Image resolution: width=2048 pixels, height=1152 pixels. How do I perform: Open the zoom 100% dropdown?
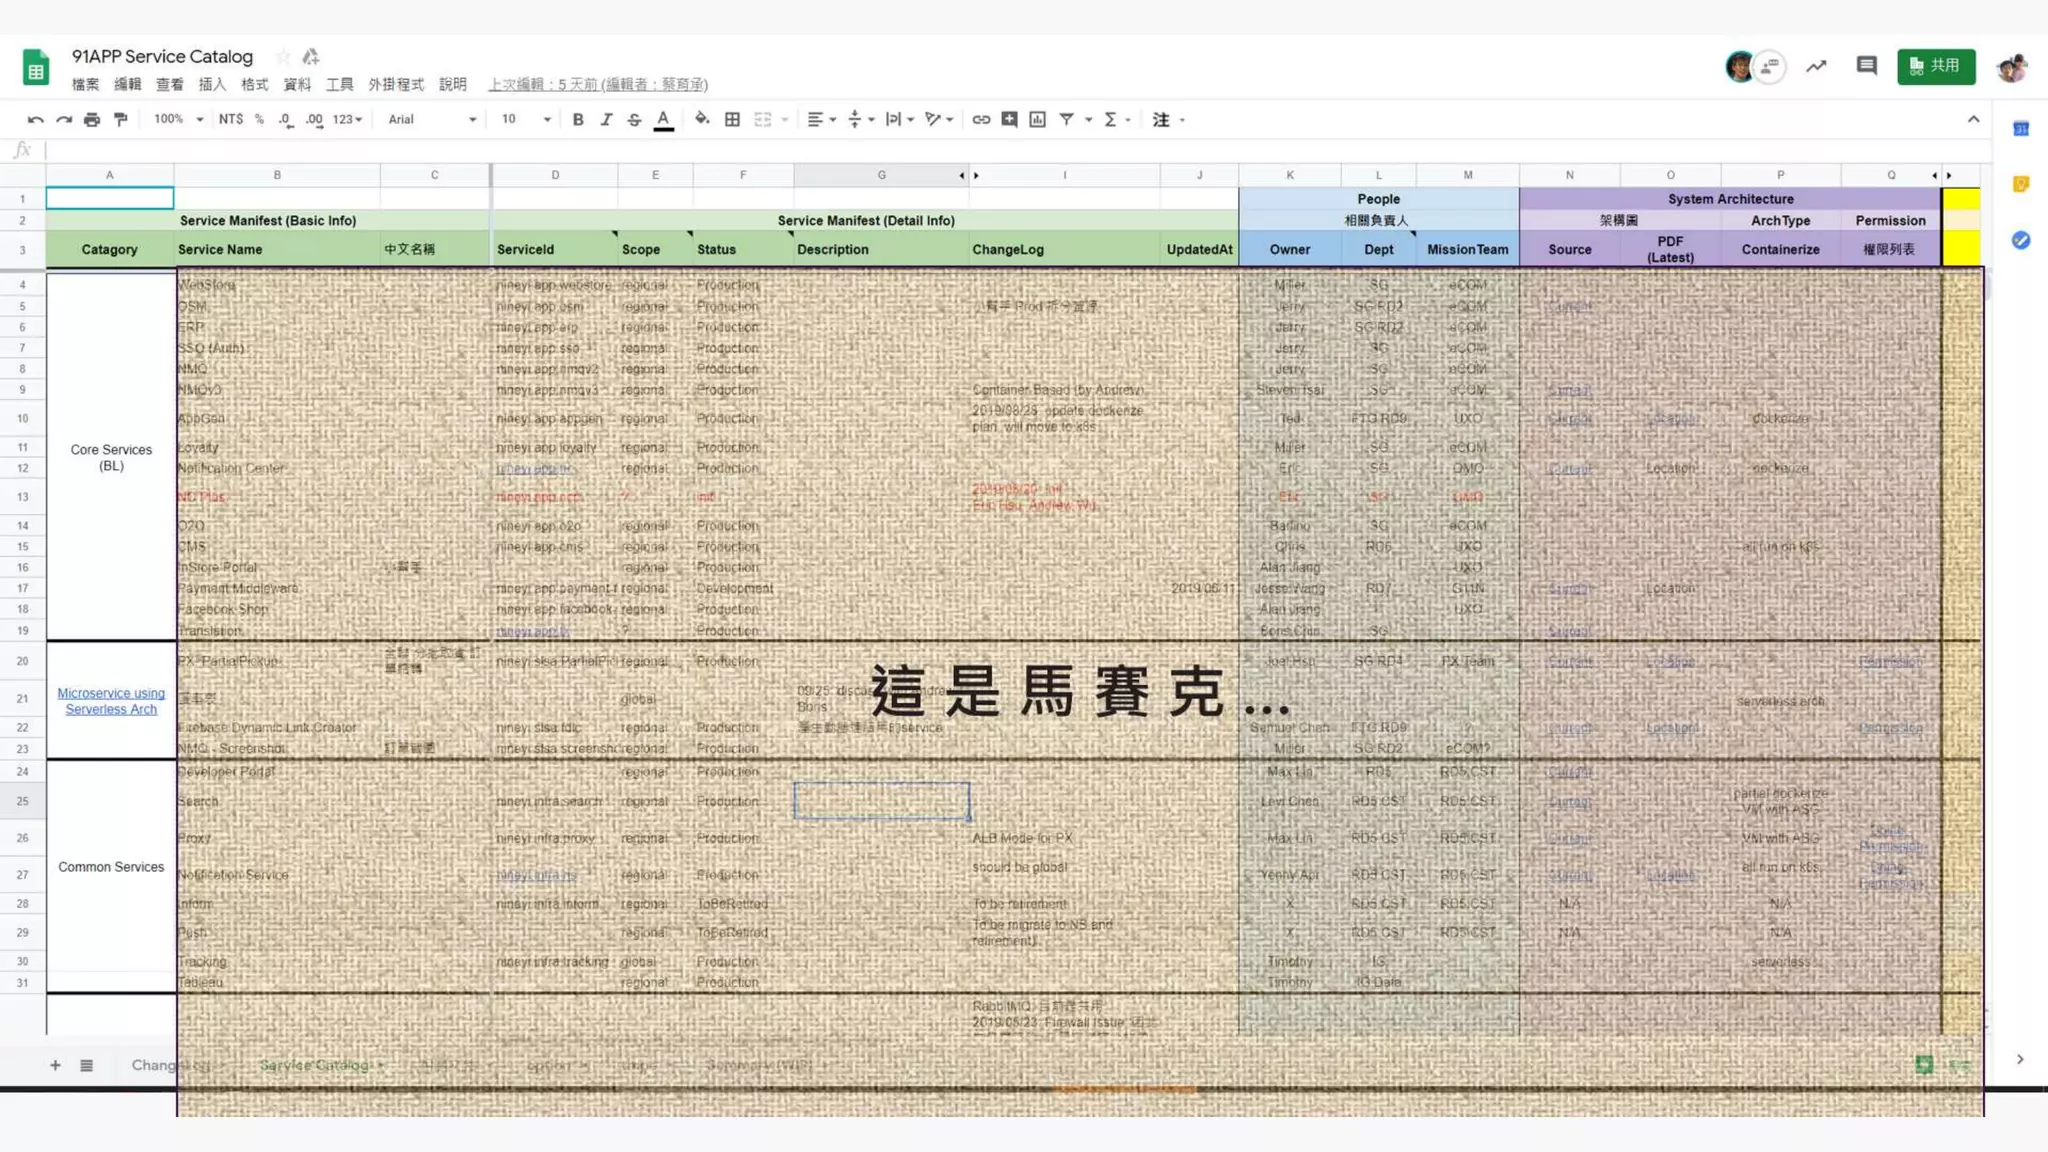(x=178, y=120)
